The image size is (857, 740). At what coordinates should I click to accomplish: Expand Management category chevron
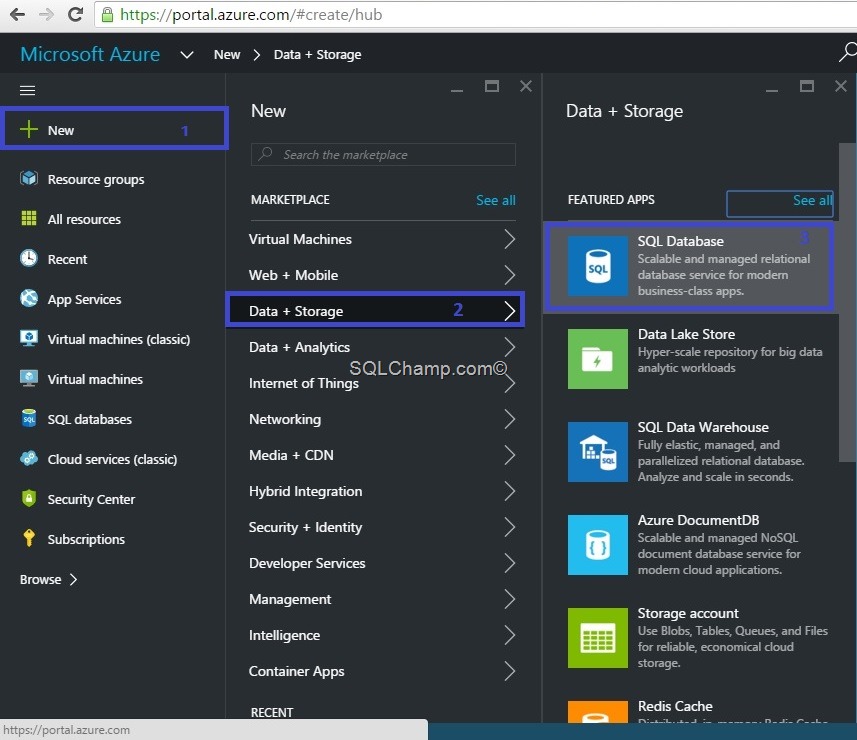point(509,600)
